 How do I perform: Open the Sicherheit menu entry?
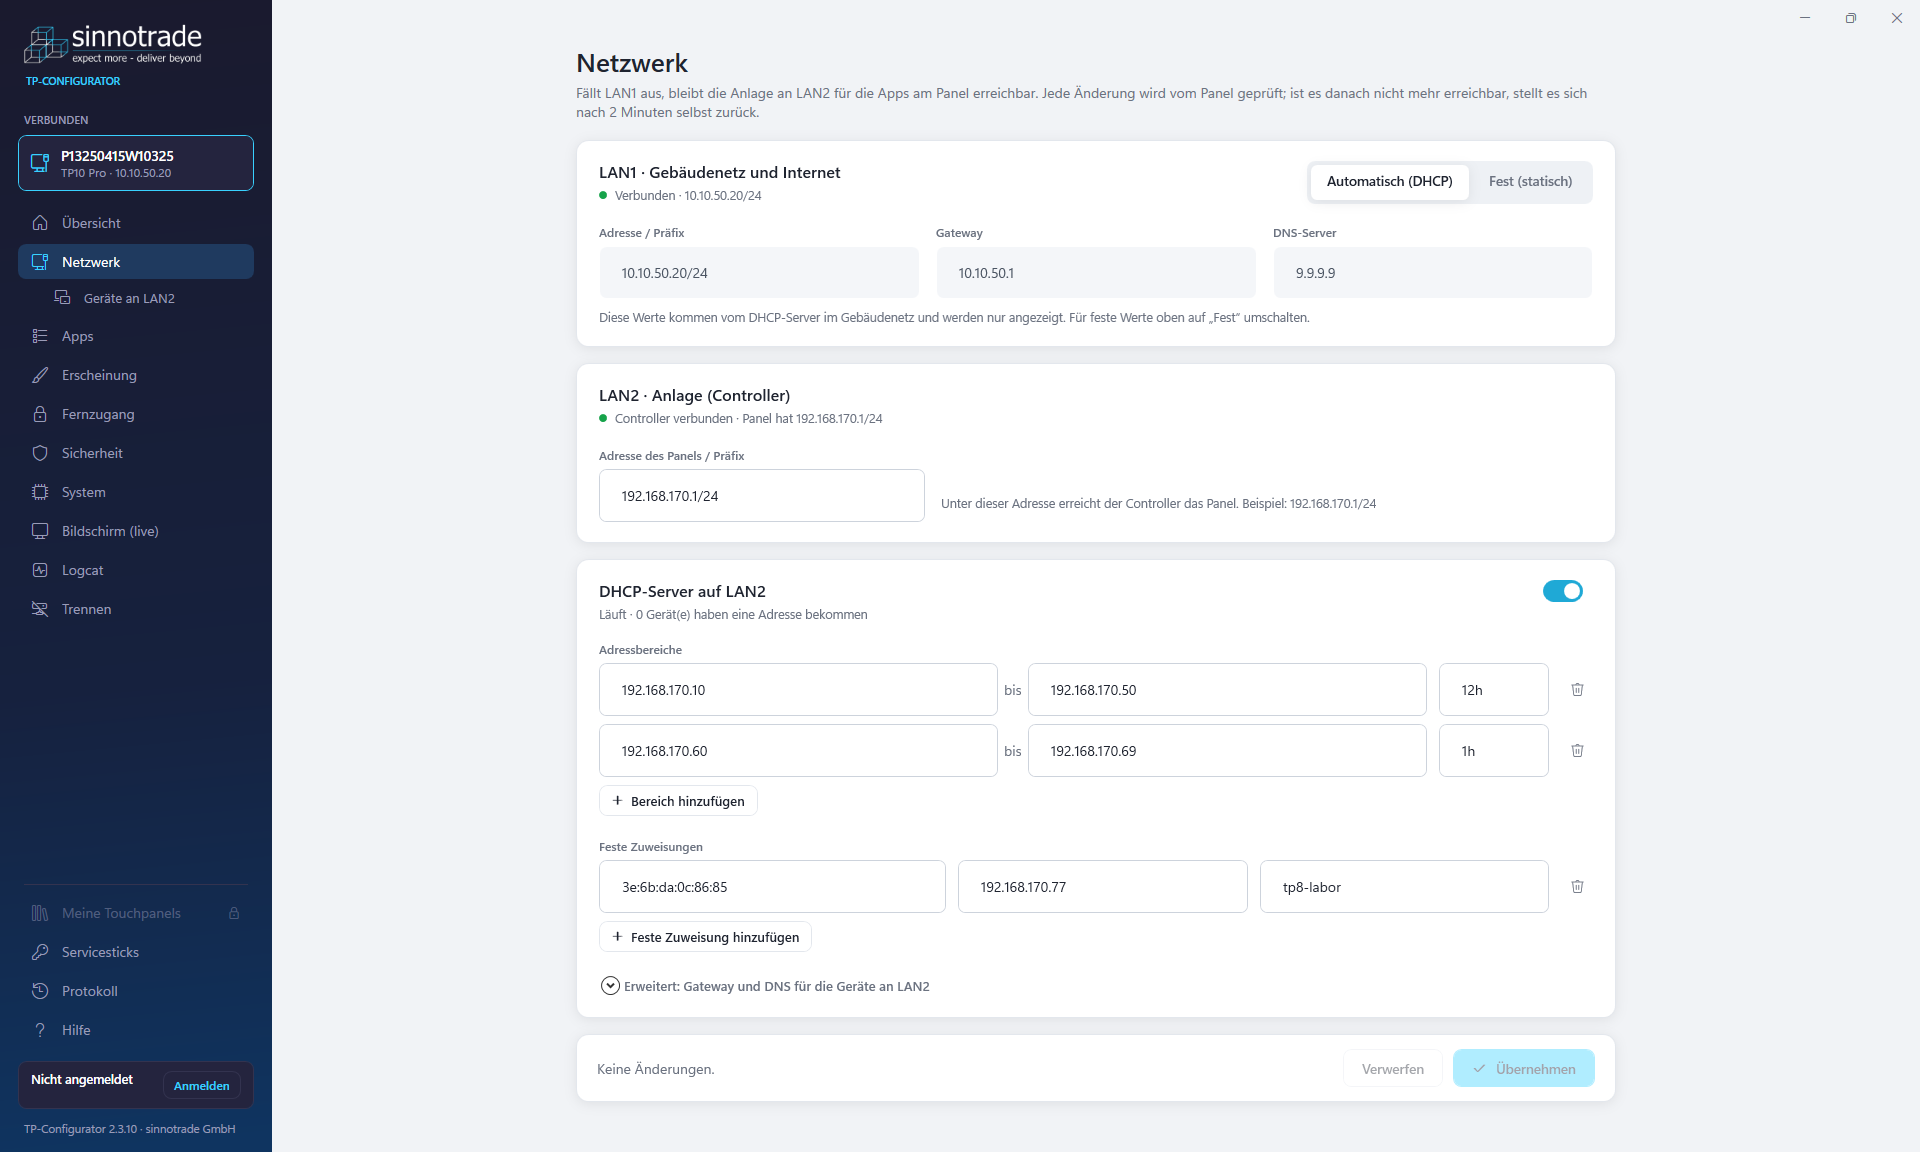(x=136, y=453)
